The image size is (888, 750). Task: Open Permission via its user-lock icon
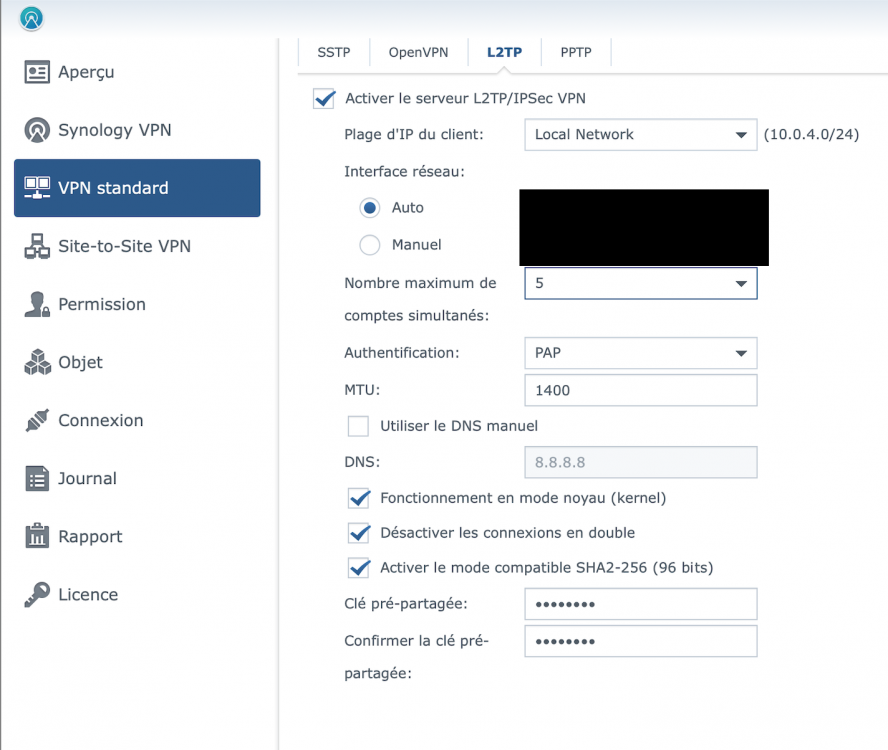[x=37, y=304]
